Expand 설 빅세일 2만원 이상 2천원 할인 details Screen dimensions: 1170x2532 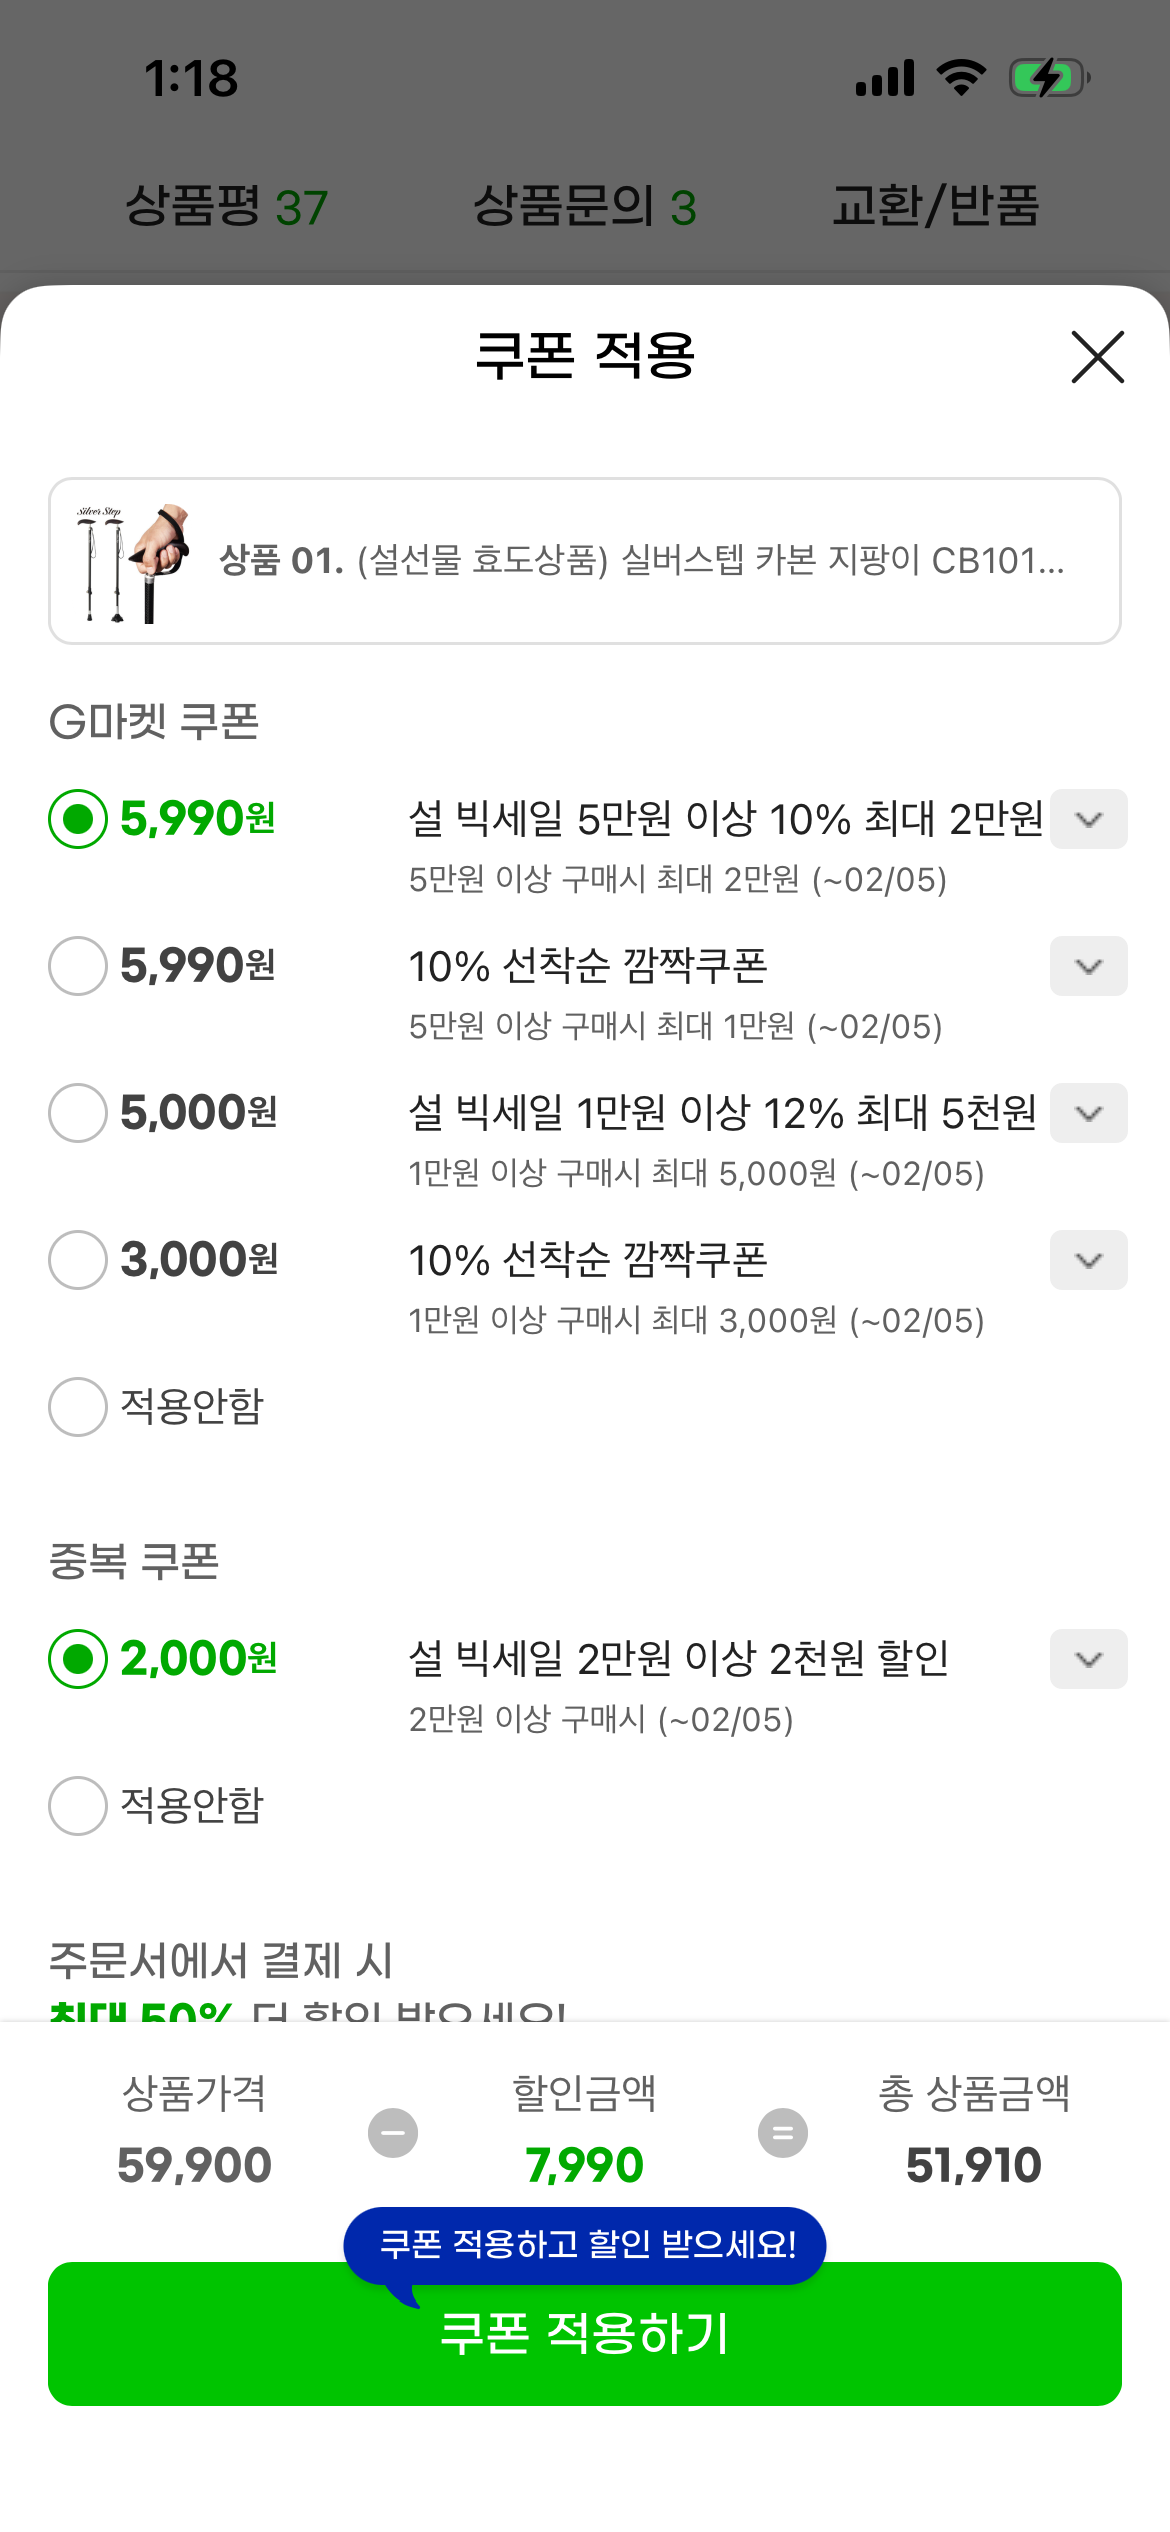point(1088,1659)
